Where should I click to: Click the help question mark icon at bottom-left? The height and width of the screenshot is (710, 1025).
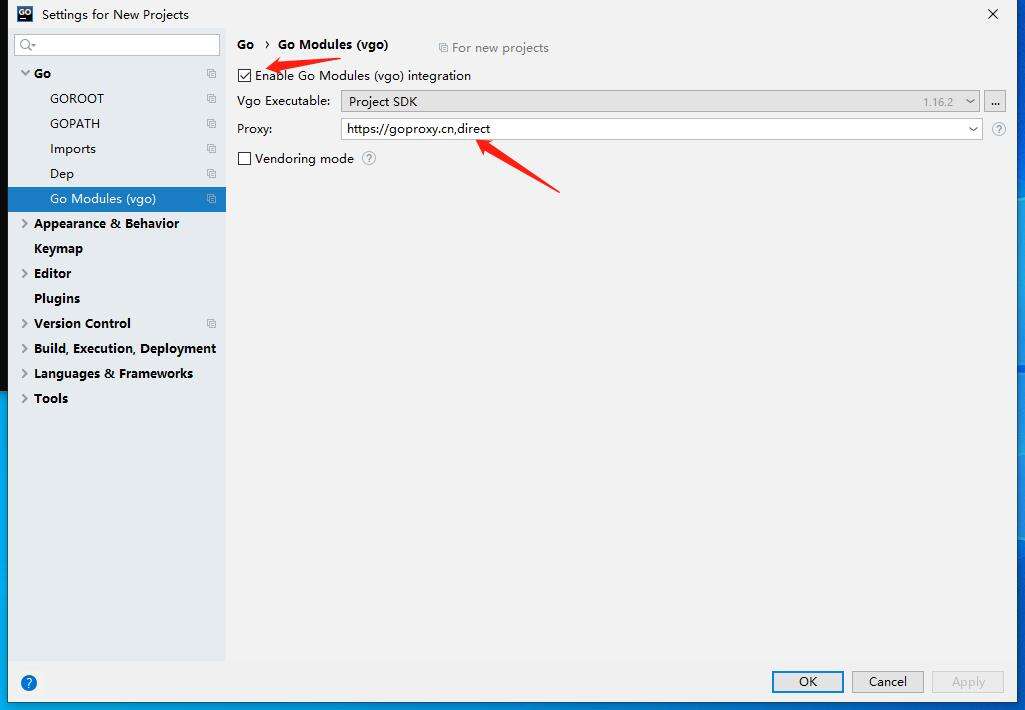(x=29, y=683)
